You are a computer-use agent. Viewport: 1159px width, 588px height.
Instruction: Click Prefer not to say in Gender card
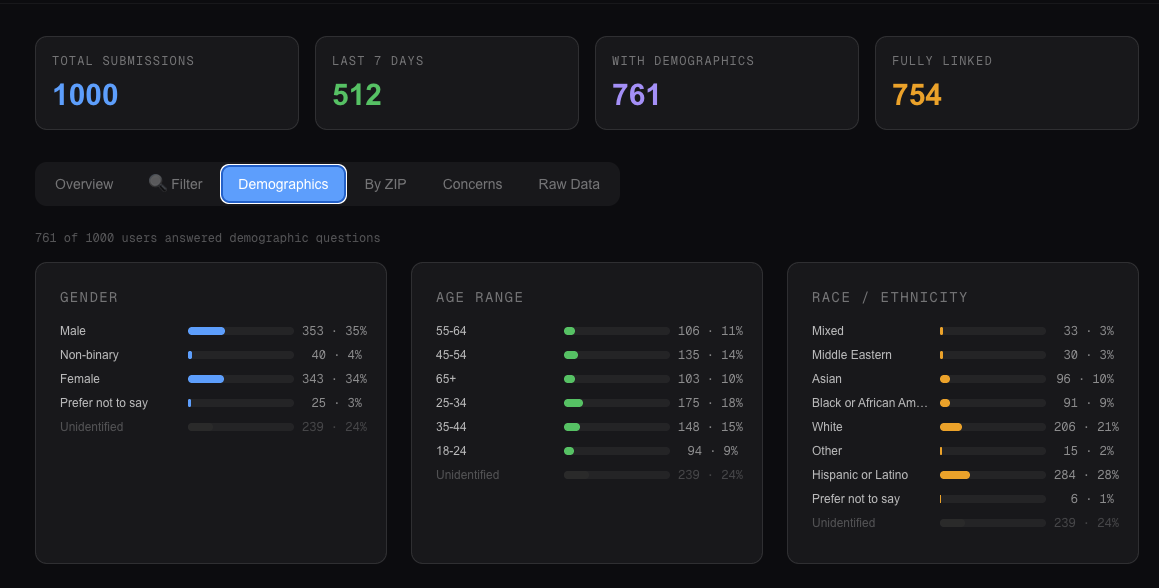pos(104,403)
